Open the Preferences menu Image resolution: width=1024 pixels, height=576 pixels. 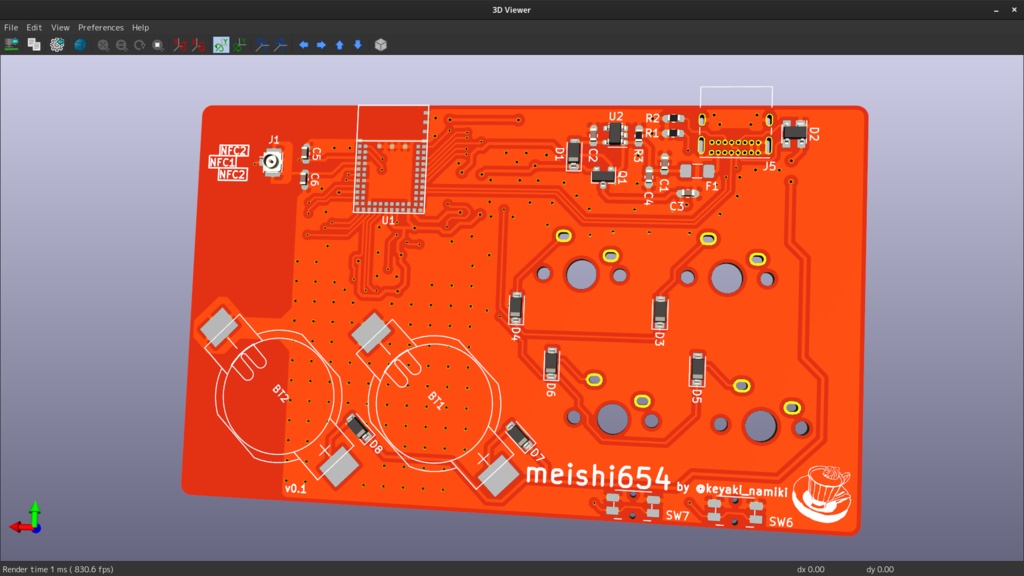(x=100, y=27)
